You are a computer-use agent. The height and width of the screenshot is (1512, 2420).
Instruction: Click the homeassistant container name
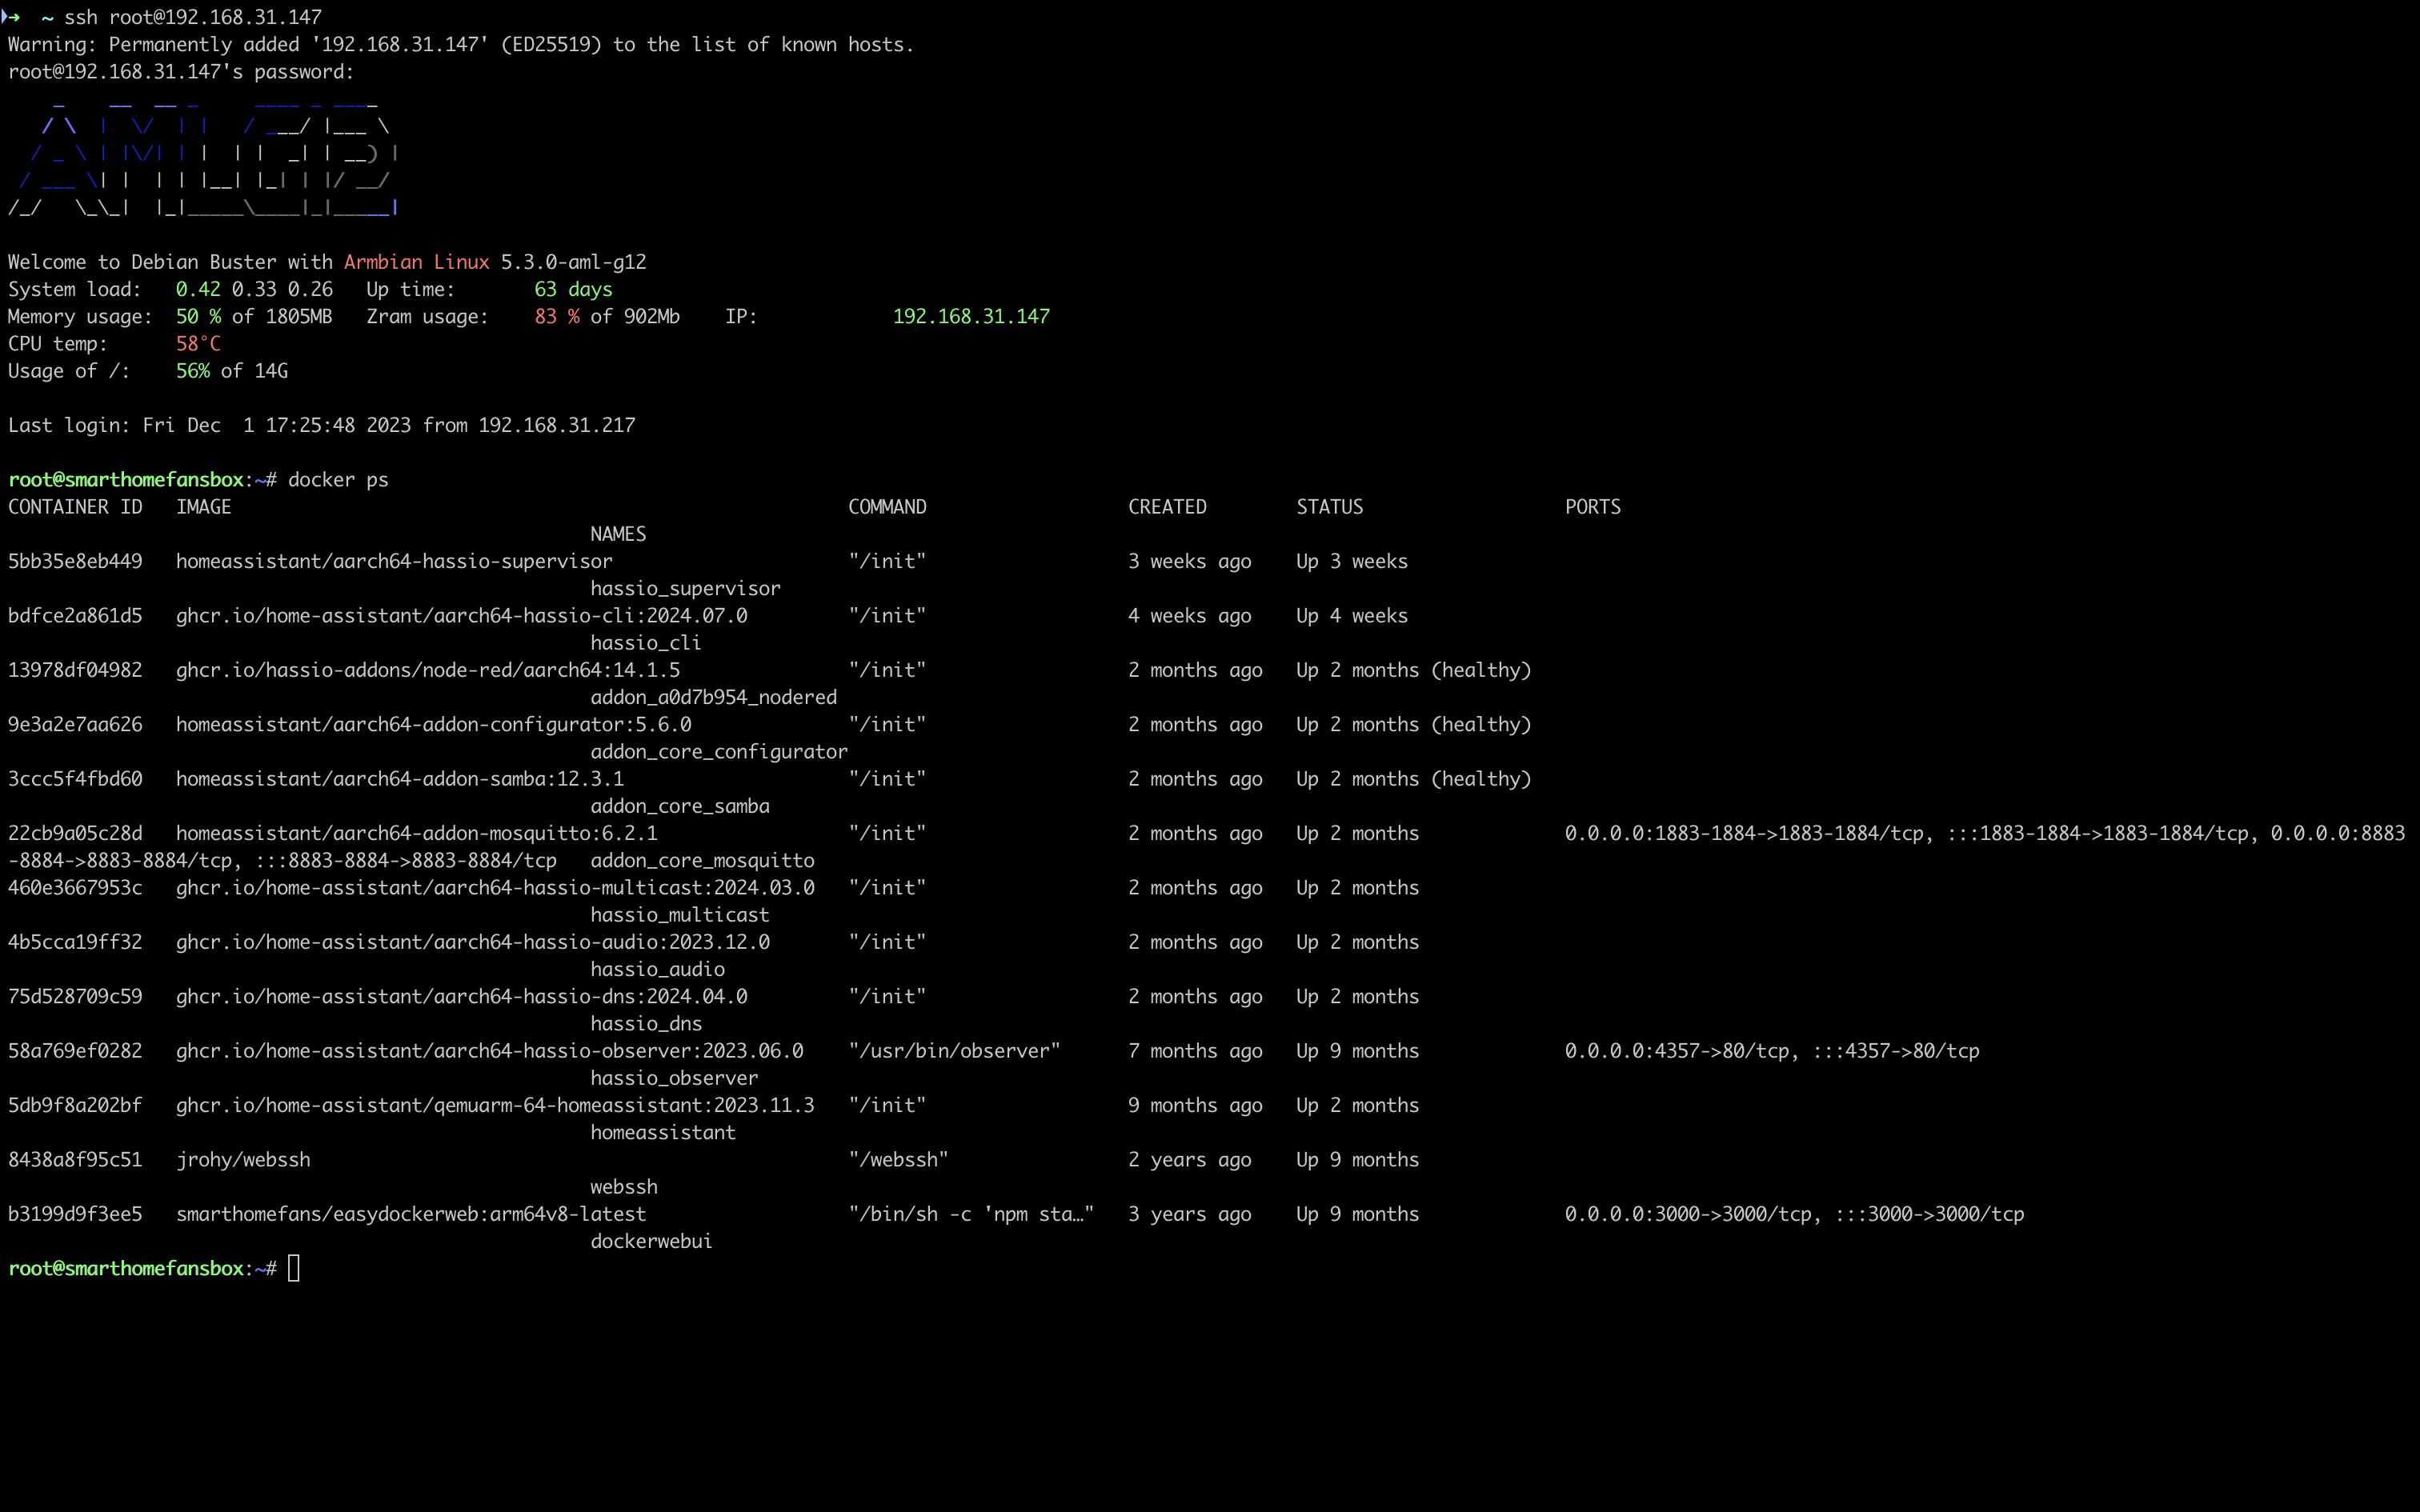tap(662, 1132)
